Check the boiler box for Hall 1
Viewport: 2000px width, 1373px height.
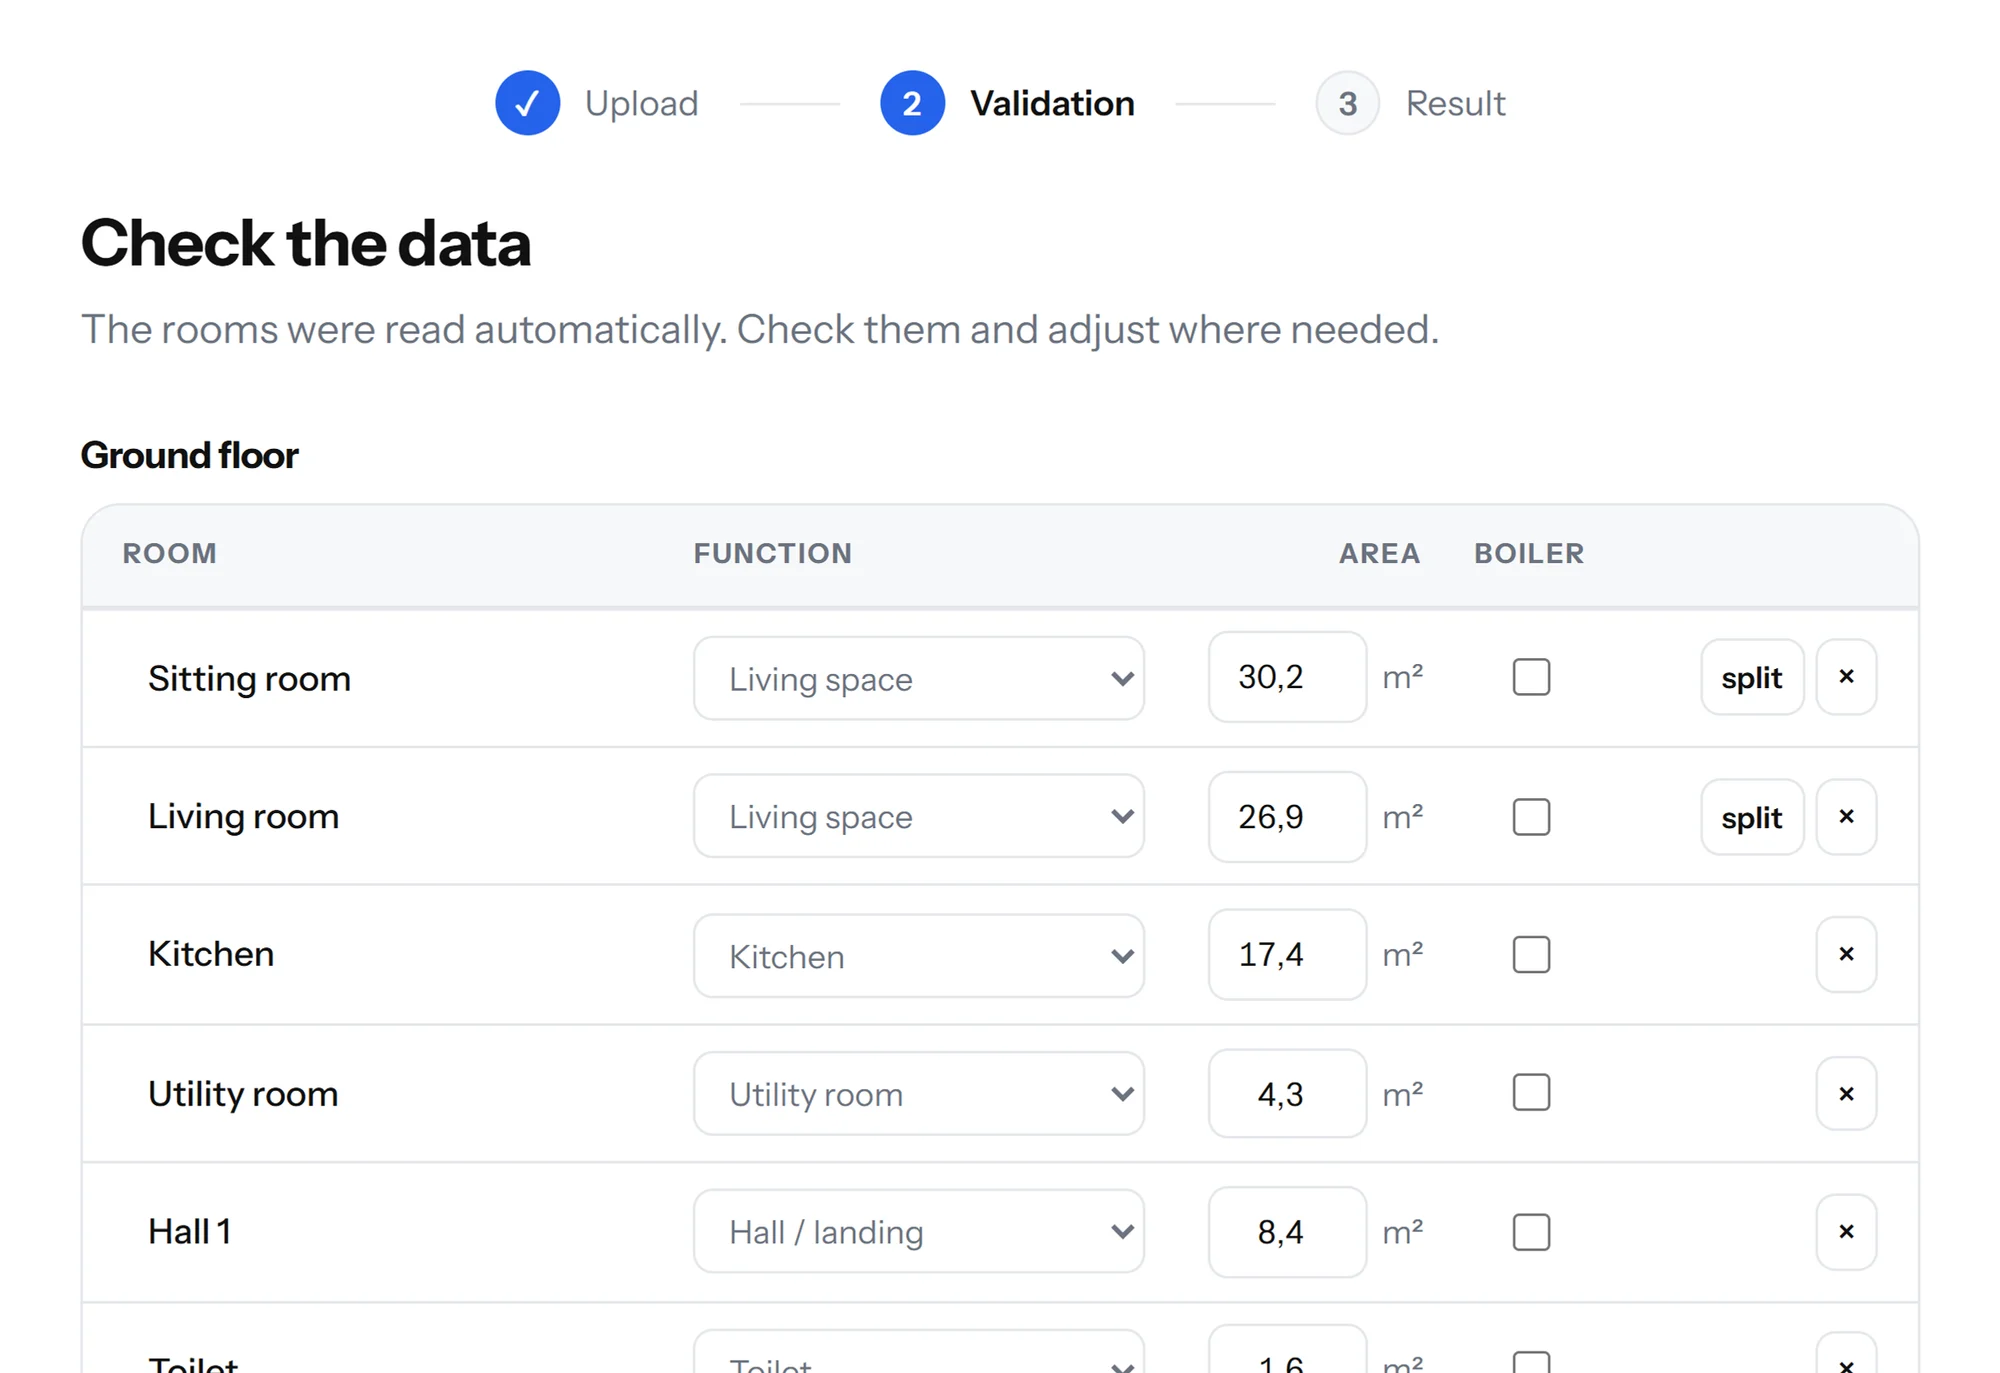click(x=1531, y=1232)
